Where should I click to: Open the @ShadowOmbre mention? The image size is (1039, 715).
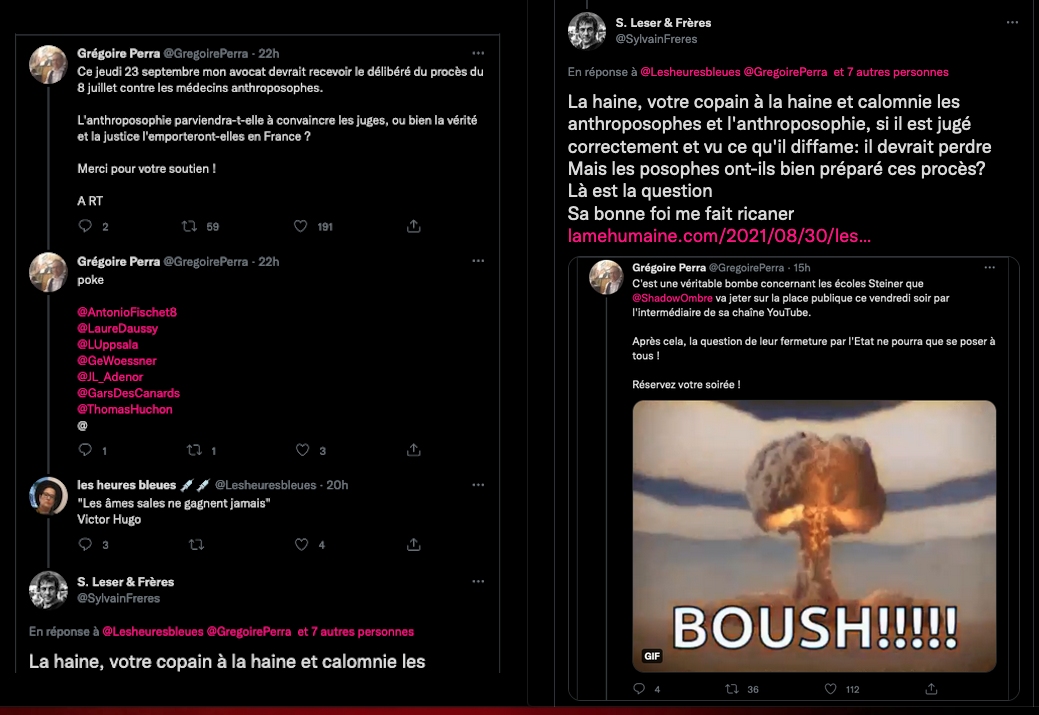tap(672, 298)
